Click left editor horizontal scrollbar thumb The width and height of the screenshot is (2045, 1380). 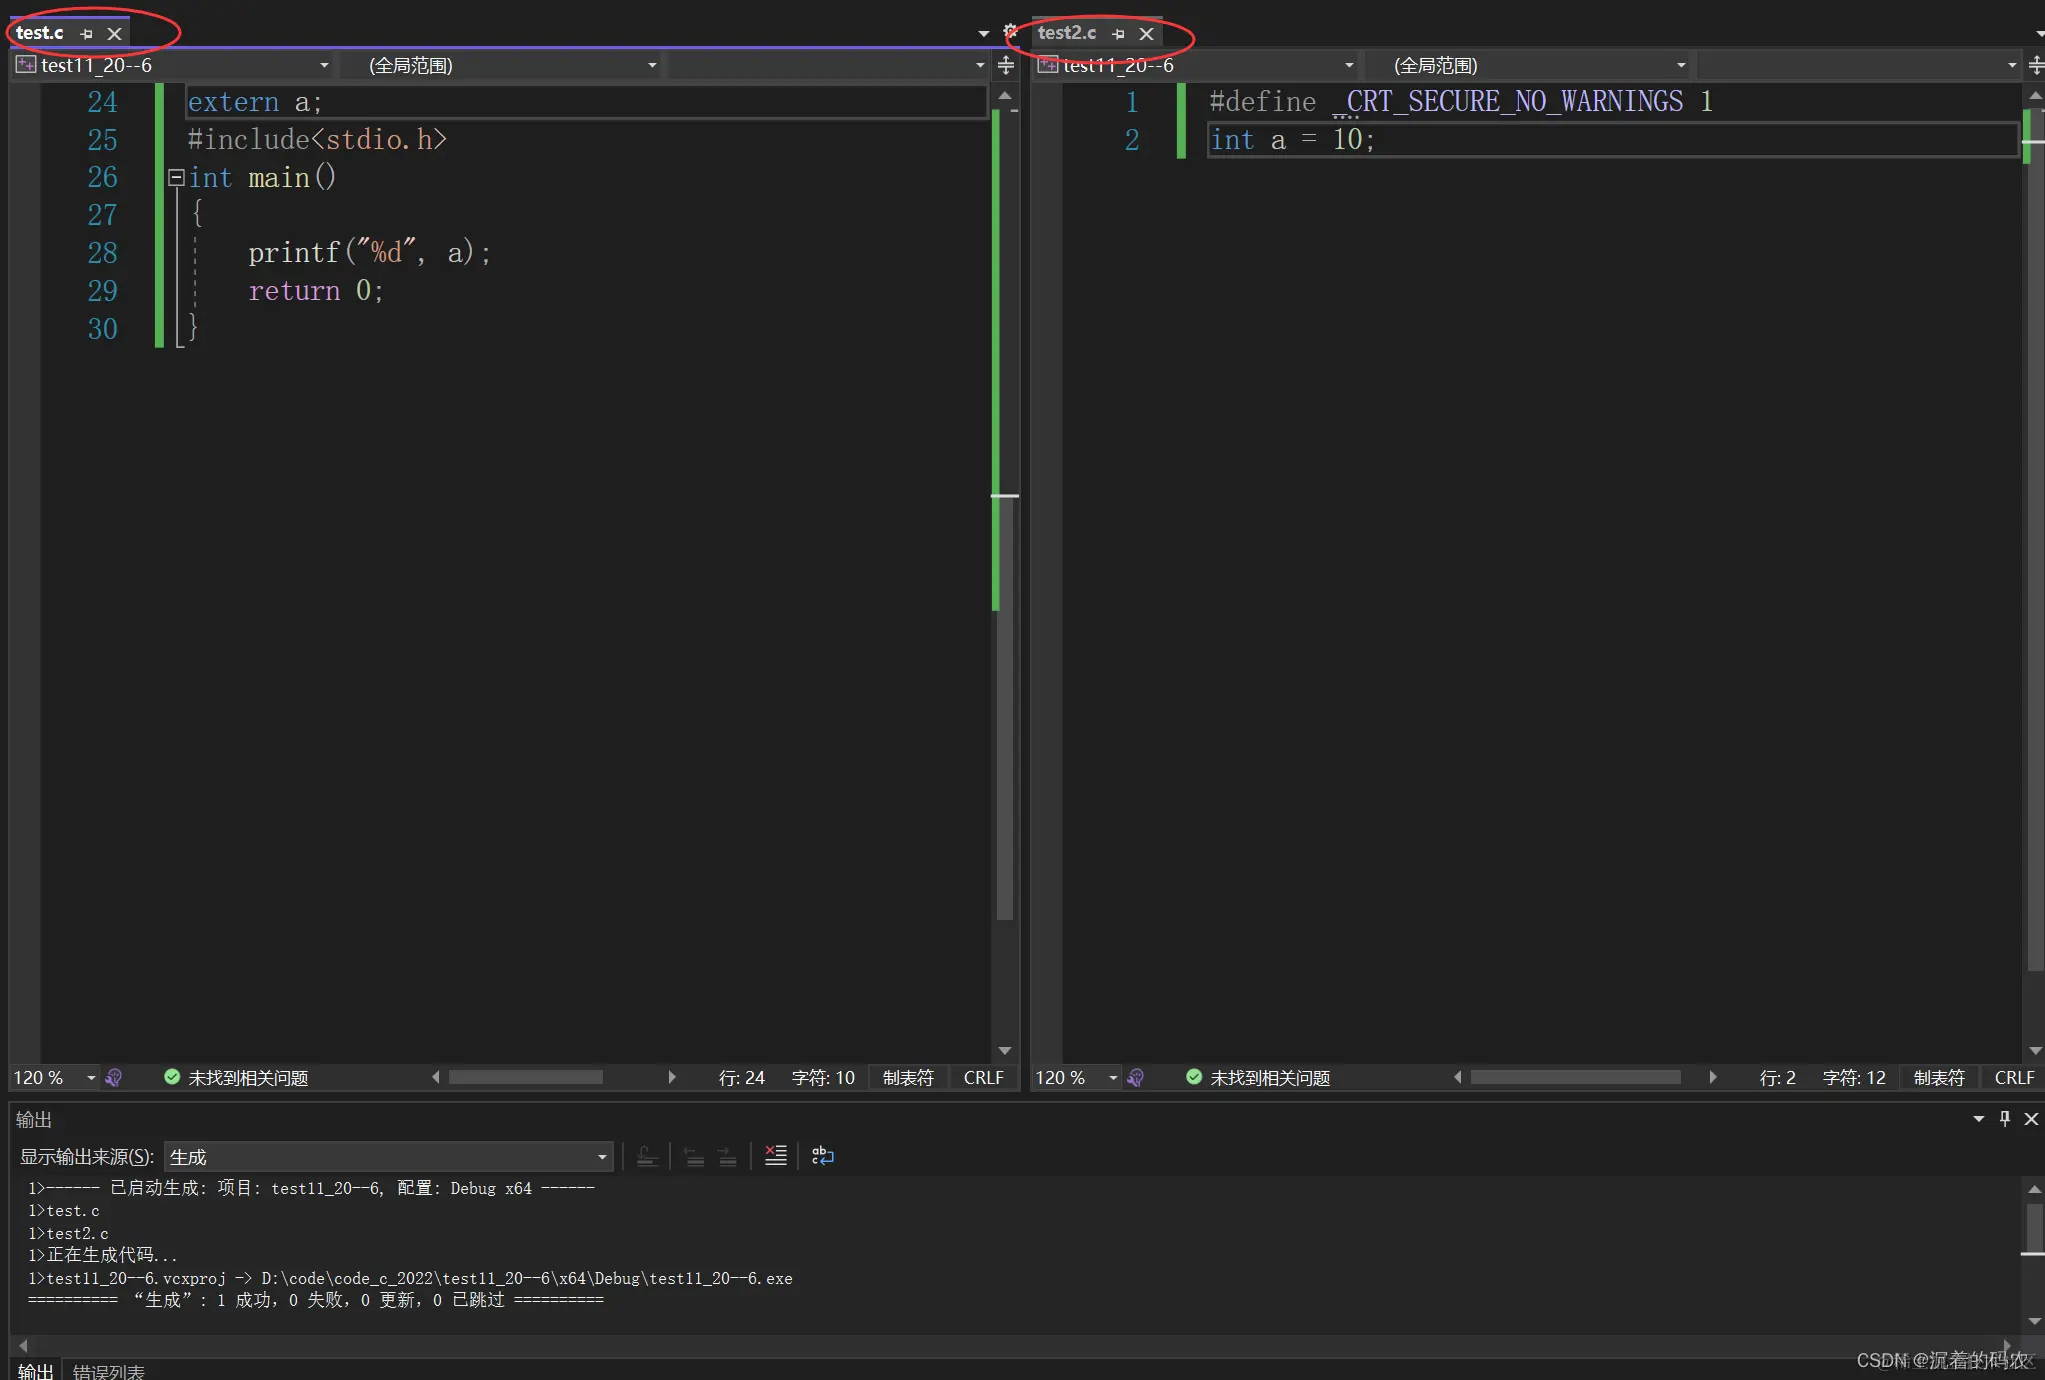(526, 1077)
